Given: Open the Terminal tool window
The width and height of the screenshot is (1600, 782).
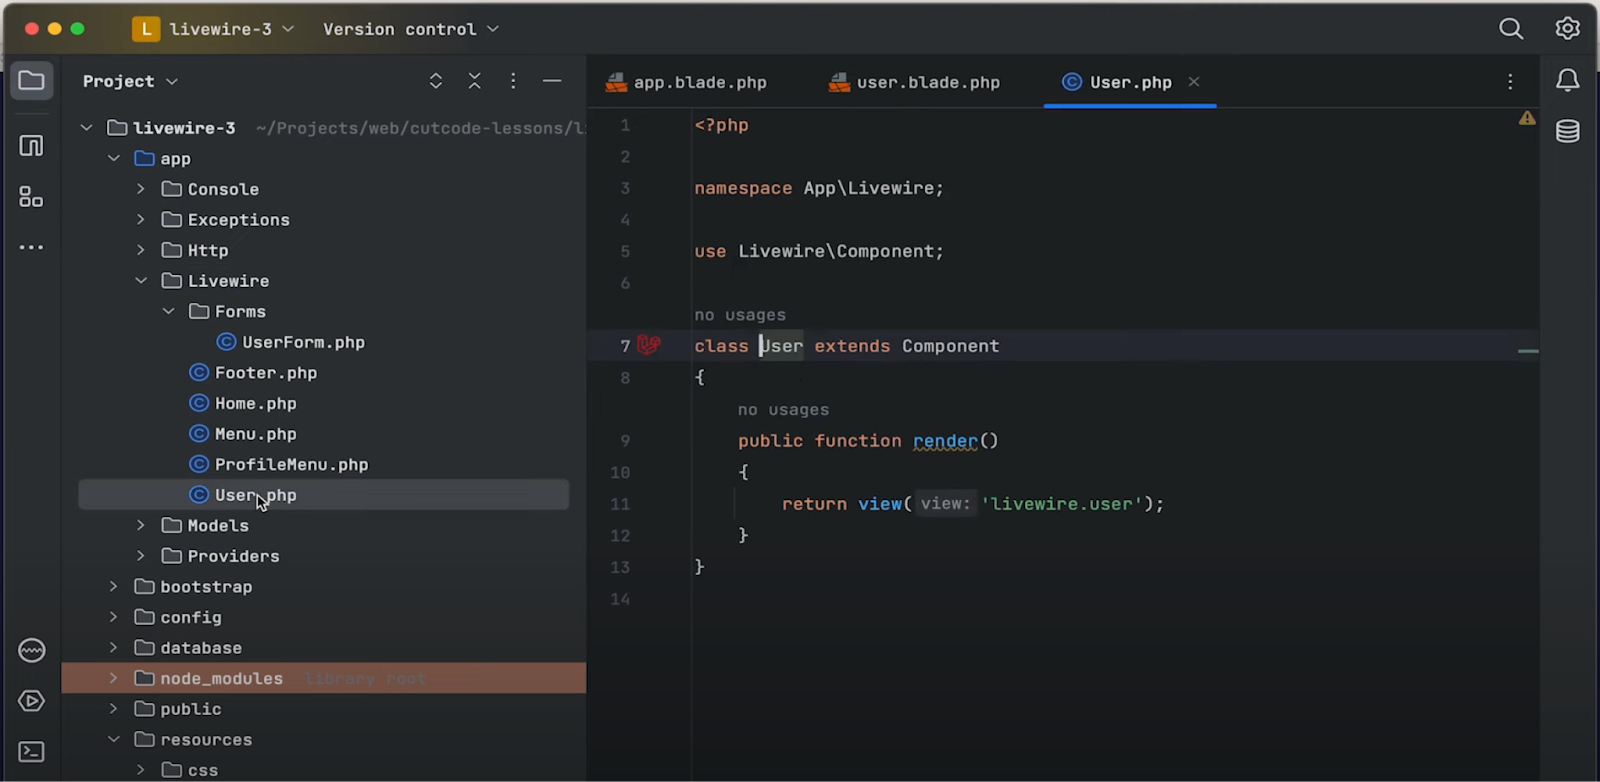Looking at the screenshot, I should tap(31, 751).
